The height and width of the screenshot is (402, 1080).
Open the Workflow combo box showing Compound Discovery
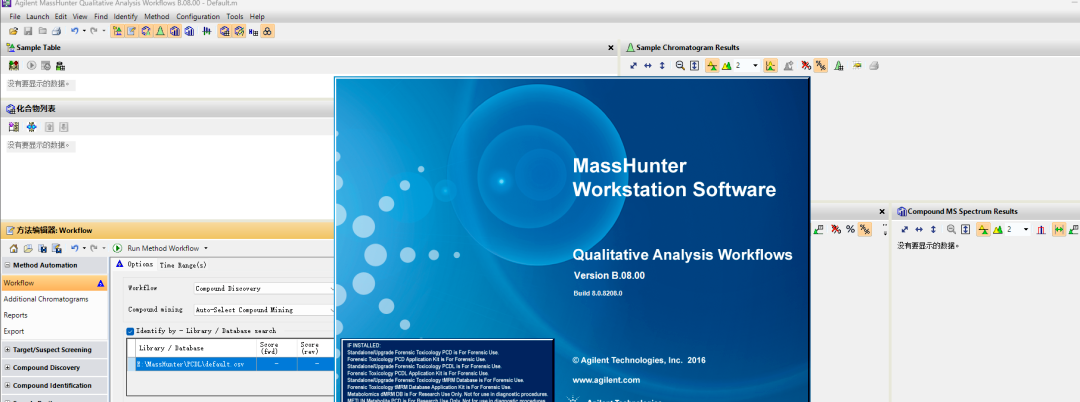tap(264, 288)
